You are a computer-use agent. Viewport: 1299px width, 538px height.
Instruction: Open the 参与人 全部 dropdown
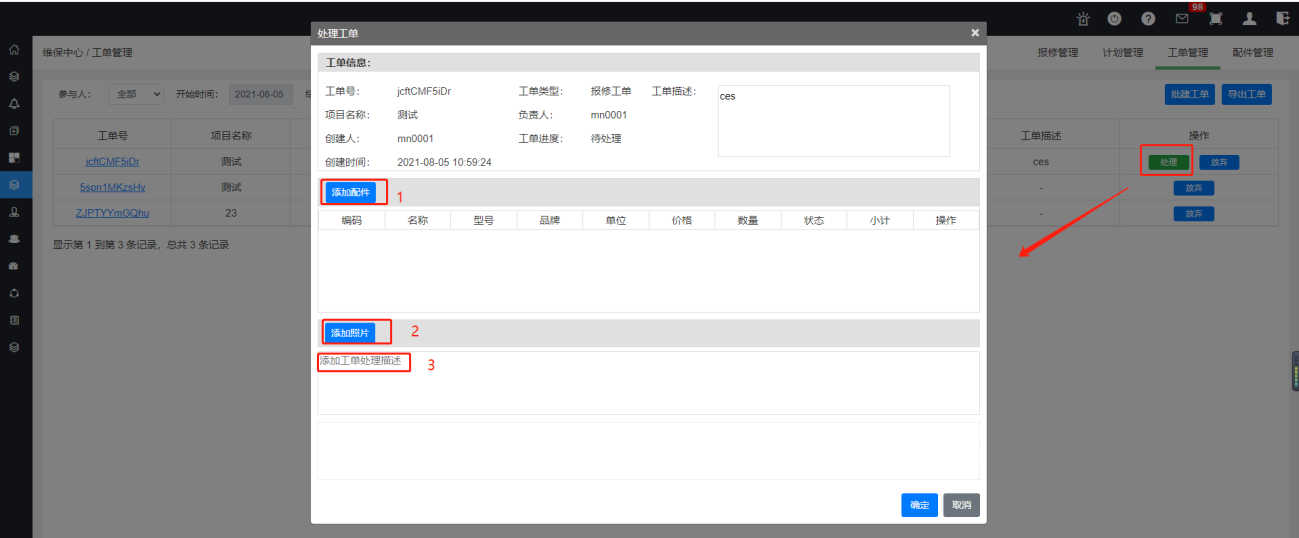pyautogui.click(x=136, y=94)
